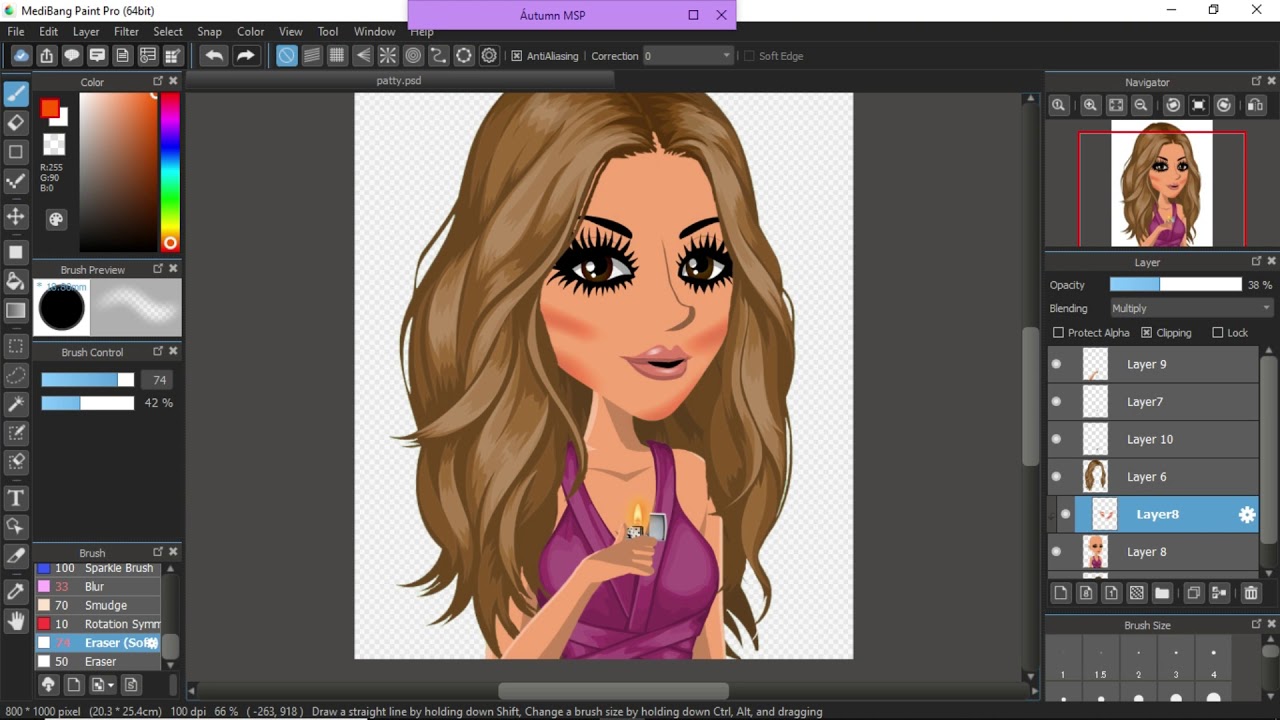
Task: Duplicate the selected layer
Action: [1193, 593]
